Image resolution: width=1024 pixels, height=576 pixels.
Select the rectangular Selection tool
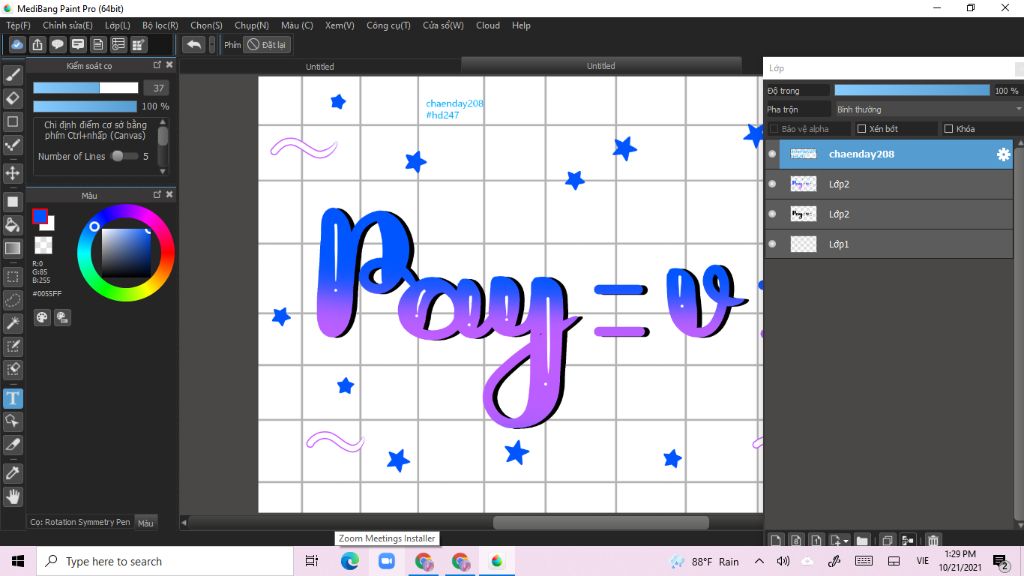pyautogui.click(x=12, y=277)
